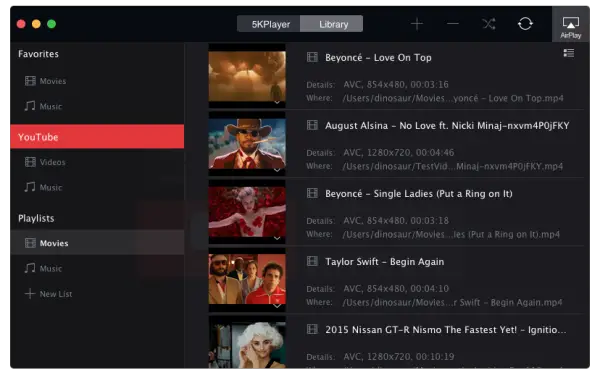Click file path ending 'Ring on It).mp4'

(x=451, y=234)
